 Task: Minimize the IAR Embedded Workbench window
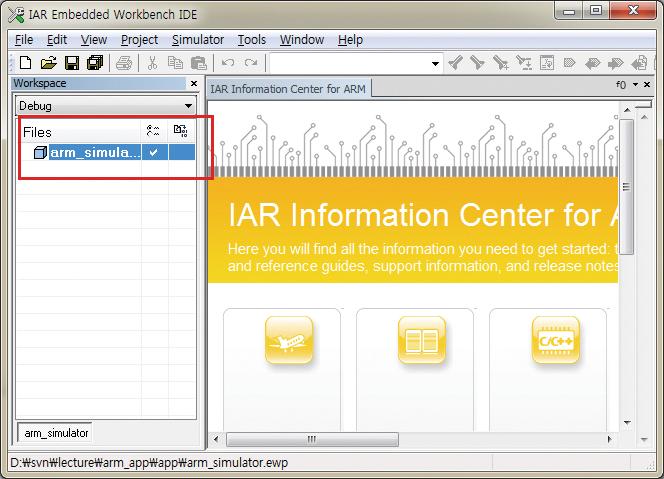[569, 11]
